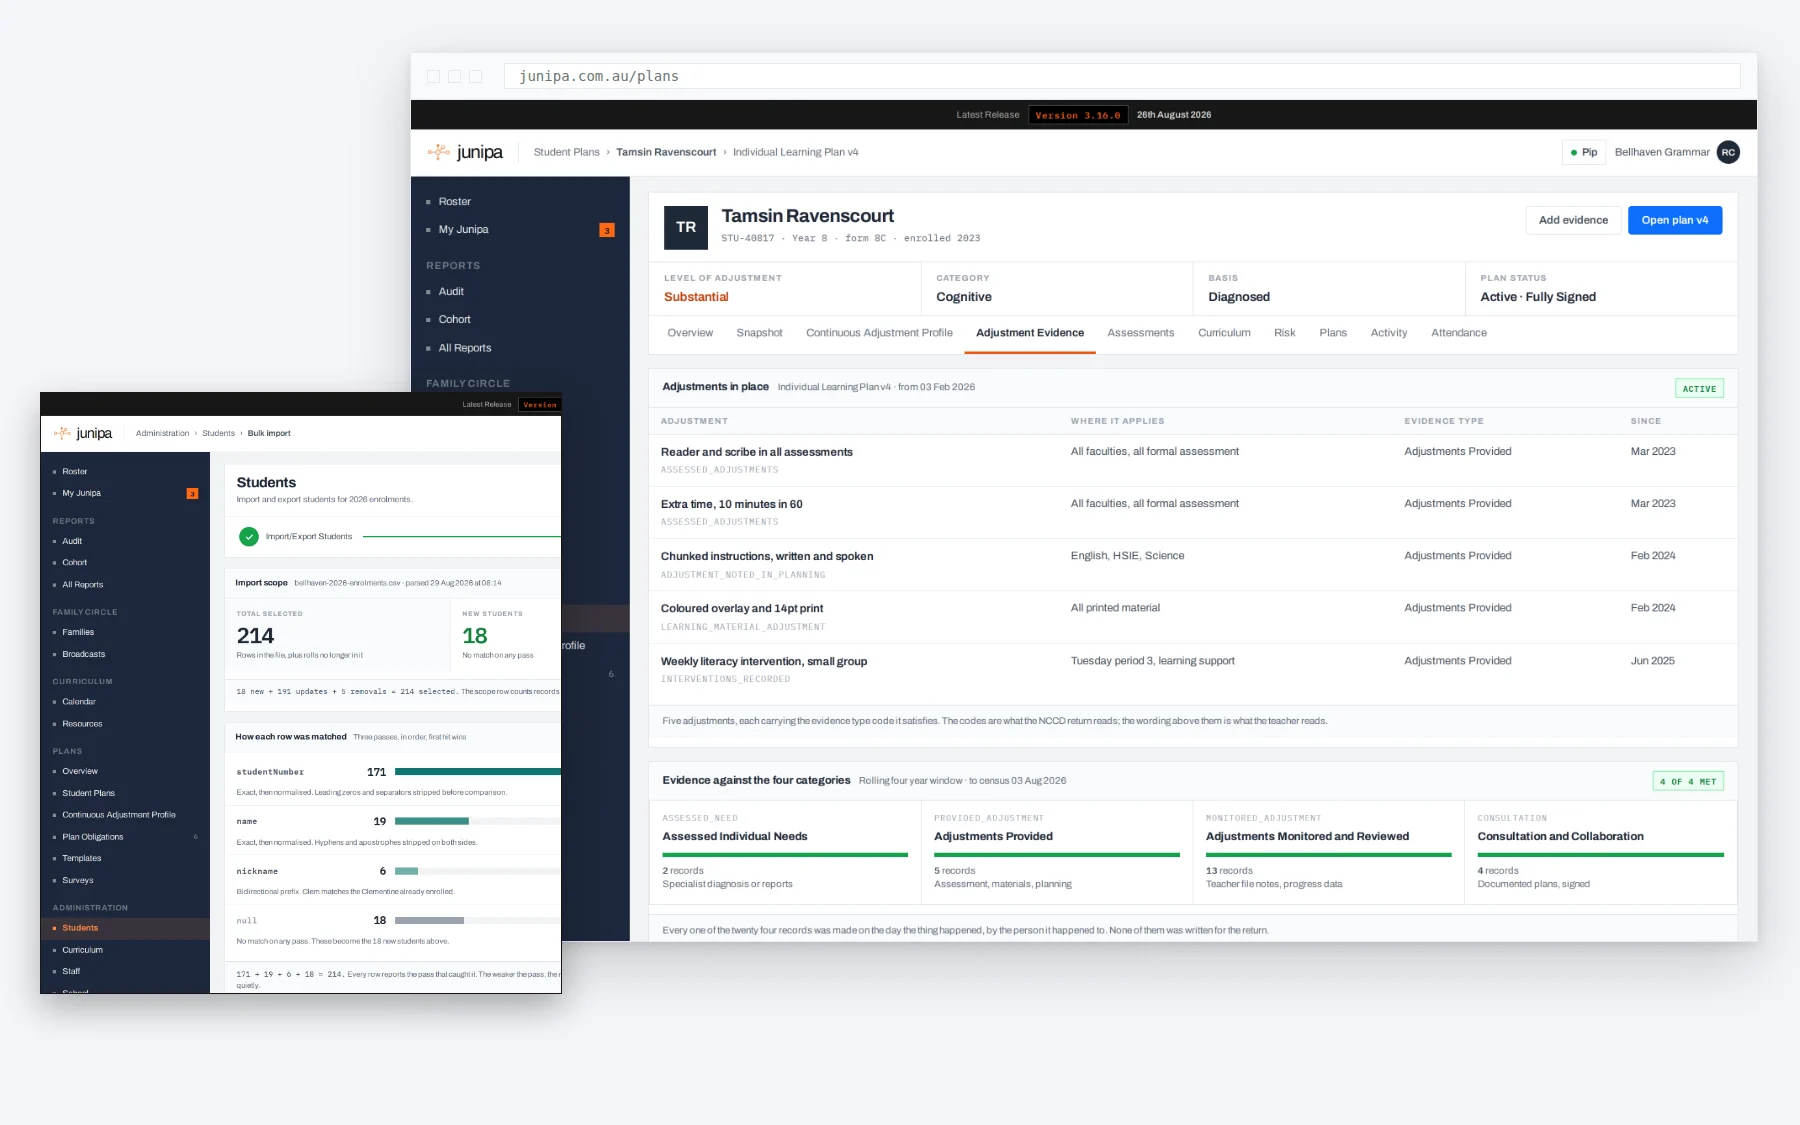Click the 214 total selected figure
The width and height of the screenshot is (1800, 1125).
pyautogui.click(x=255, y=636)
